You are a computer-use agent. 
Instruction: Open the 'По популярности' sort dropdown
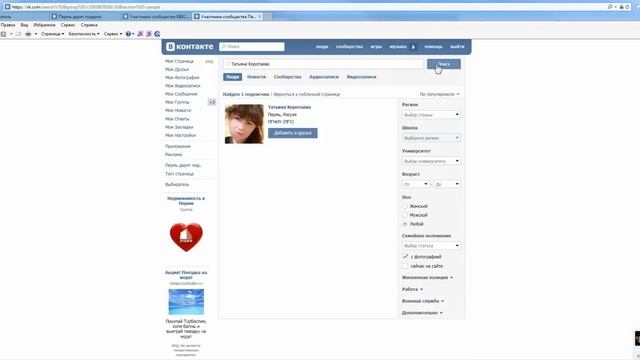pos(439,94)
